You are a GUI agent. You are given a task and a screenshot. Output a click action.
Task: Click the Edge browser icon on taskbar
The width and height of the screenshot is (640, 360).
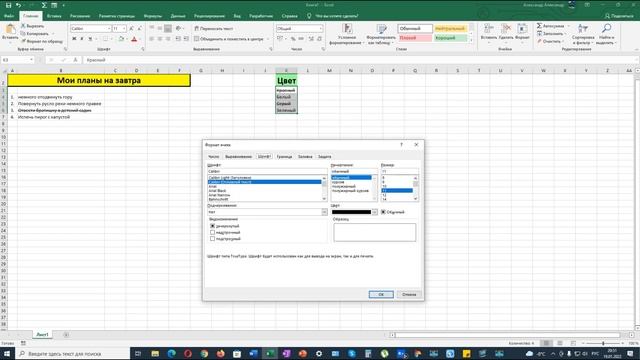pos(171,353)
